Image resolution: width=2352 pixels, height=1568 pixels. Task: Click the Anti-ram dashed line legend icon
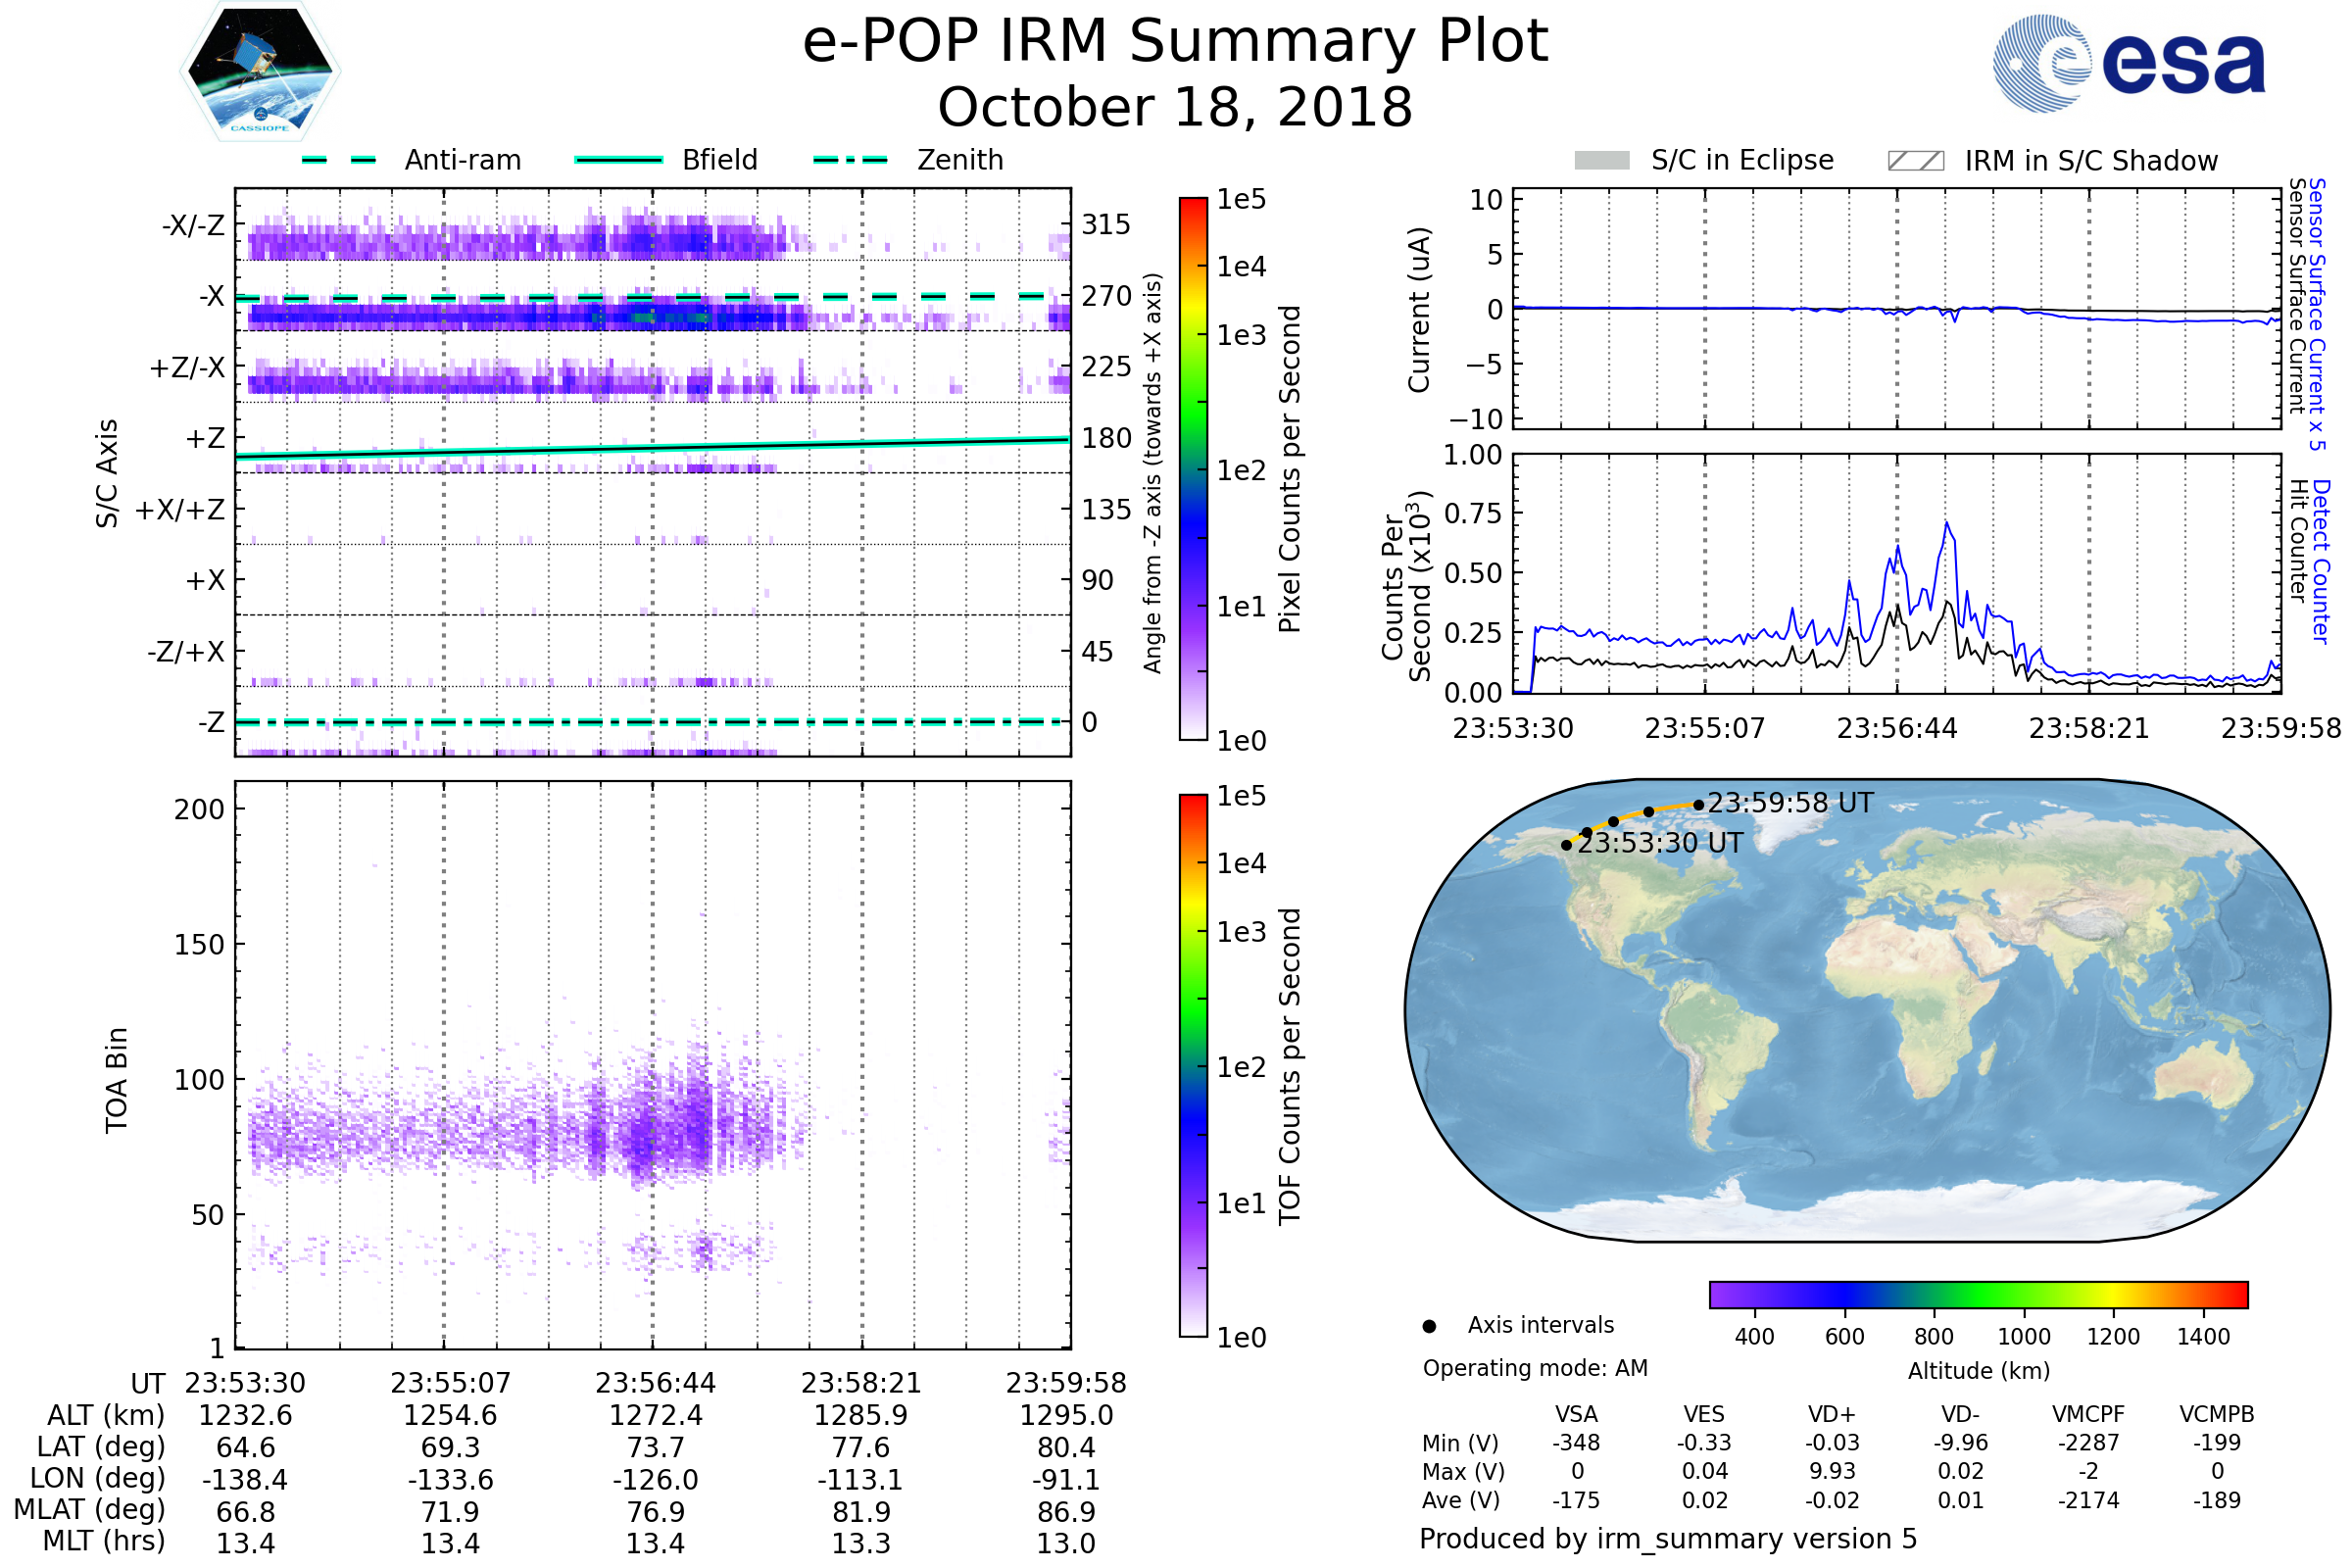(x=339, y=160)
